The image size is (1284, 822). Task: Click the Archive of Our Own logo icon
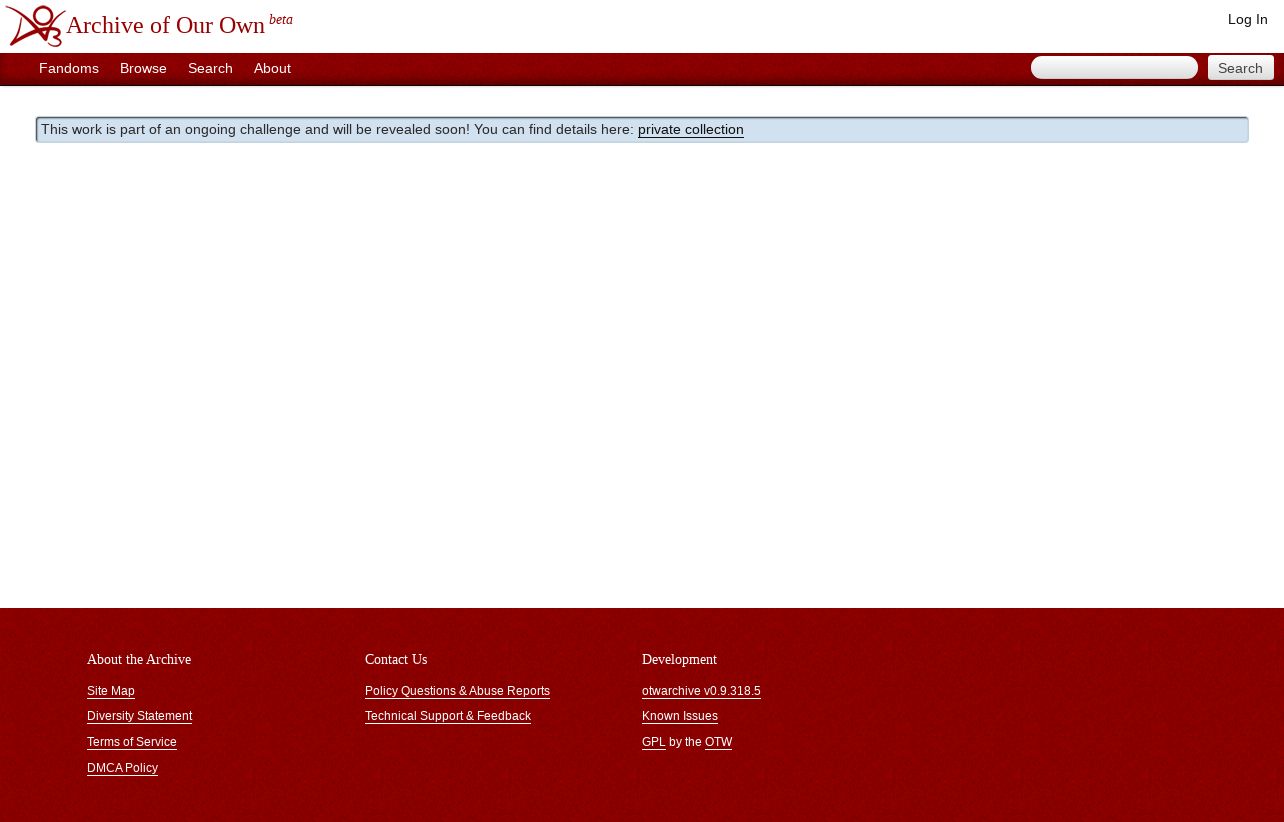(35, 26)
